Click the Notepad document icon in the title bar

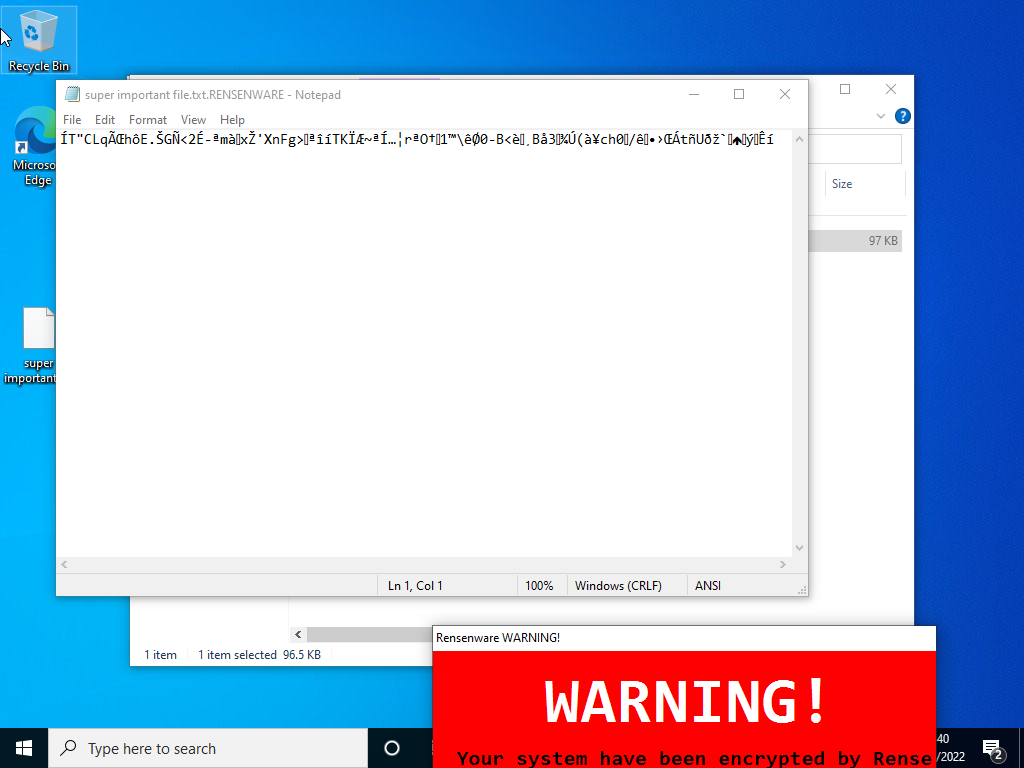(x=71, y=93)
